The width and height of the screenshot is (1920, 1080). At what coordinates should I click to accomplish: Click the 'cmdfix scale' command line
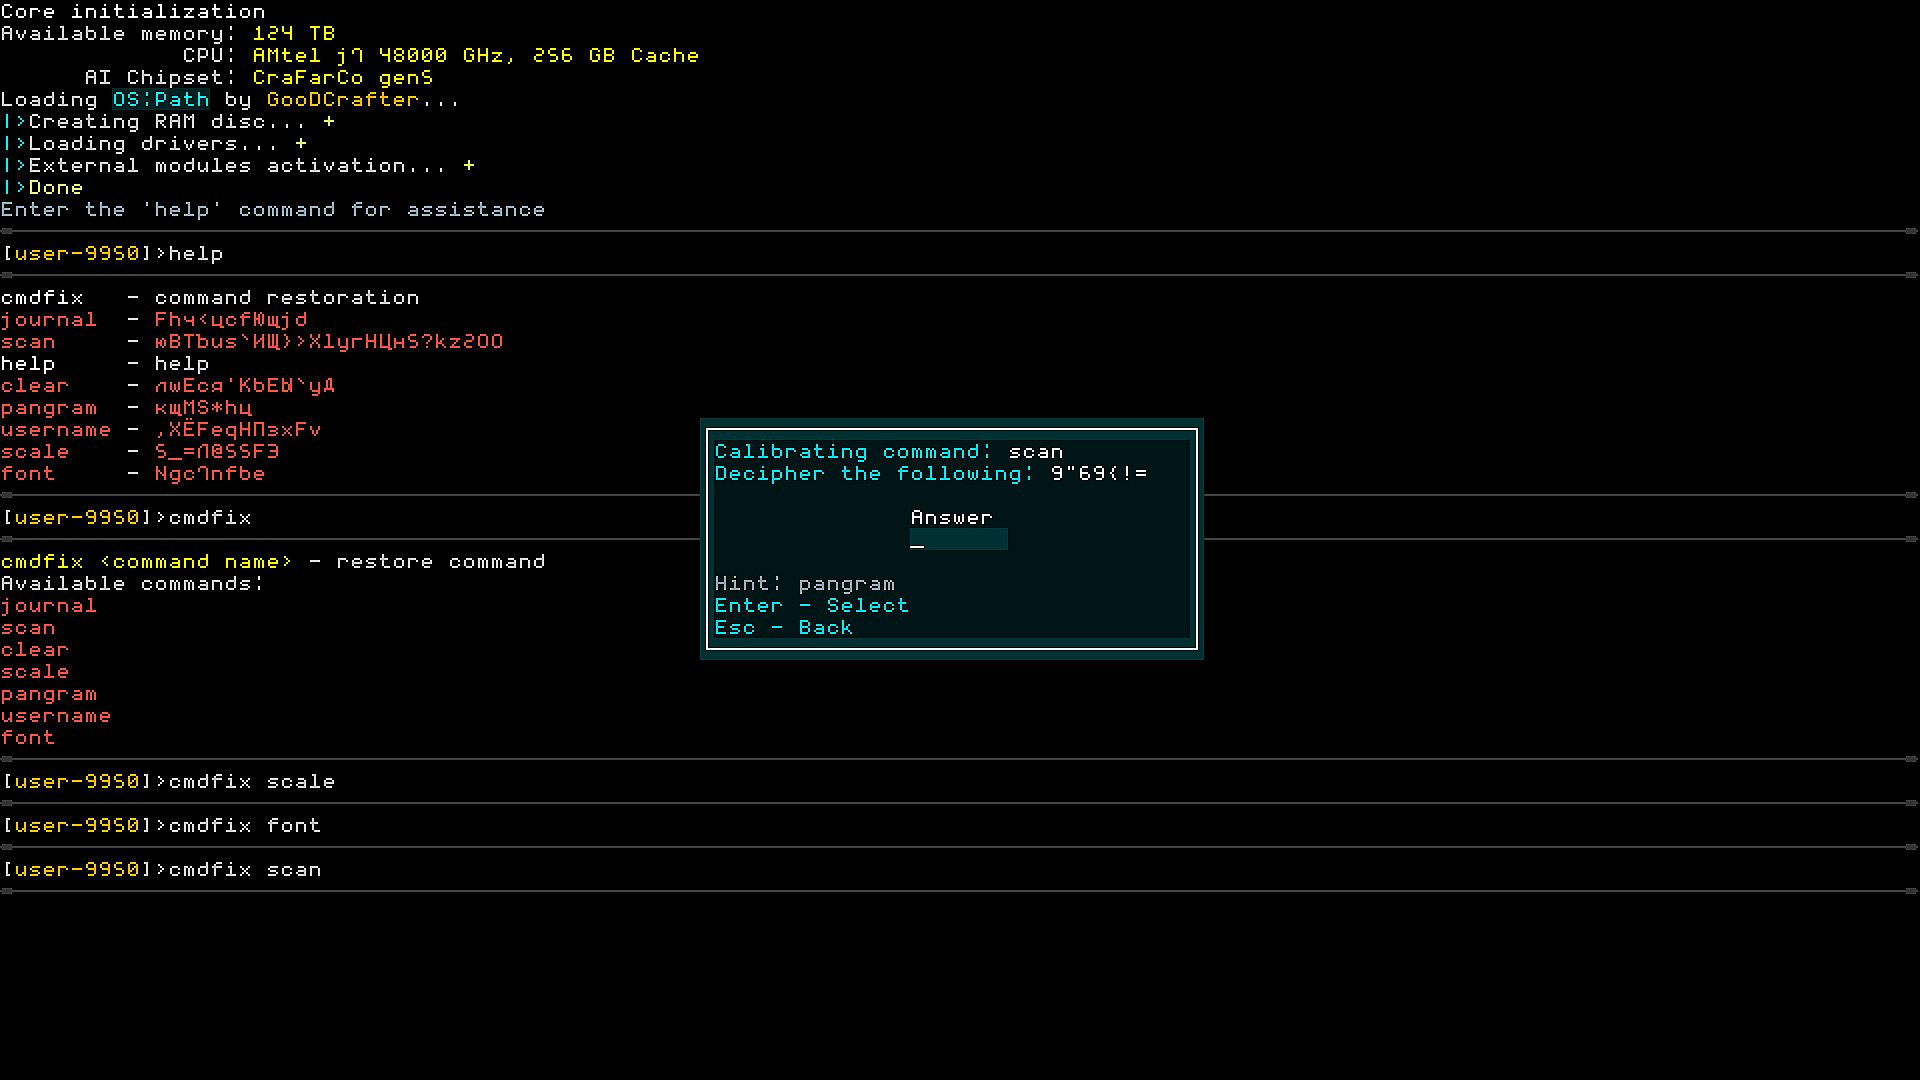252,782
